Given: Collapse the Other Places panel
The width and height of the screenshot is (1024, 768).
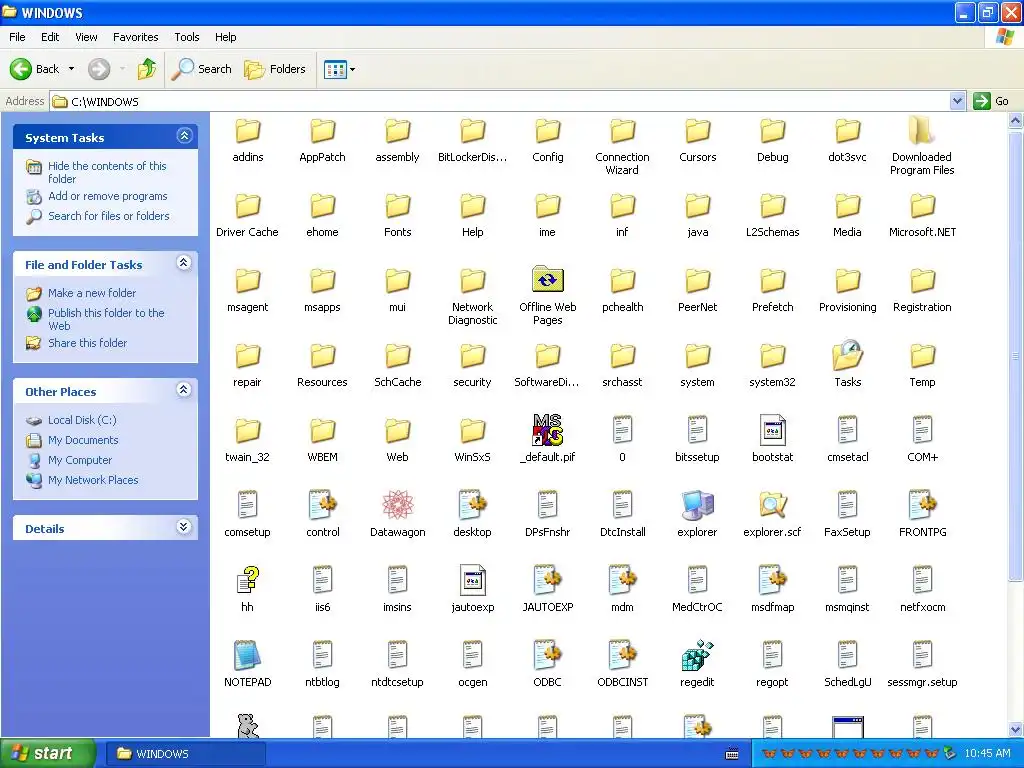Looking at the screenshot, I should pos(184,390).
